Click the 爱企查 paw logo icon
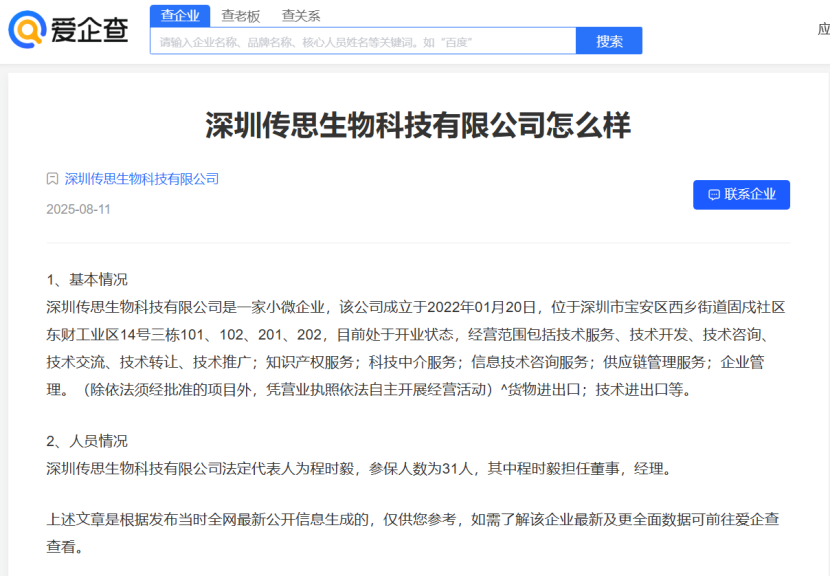830x576 pixels. (27, 30)
